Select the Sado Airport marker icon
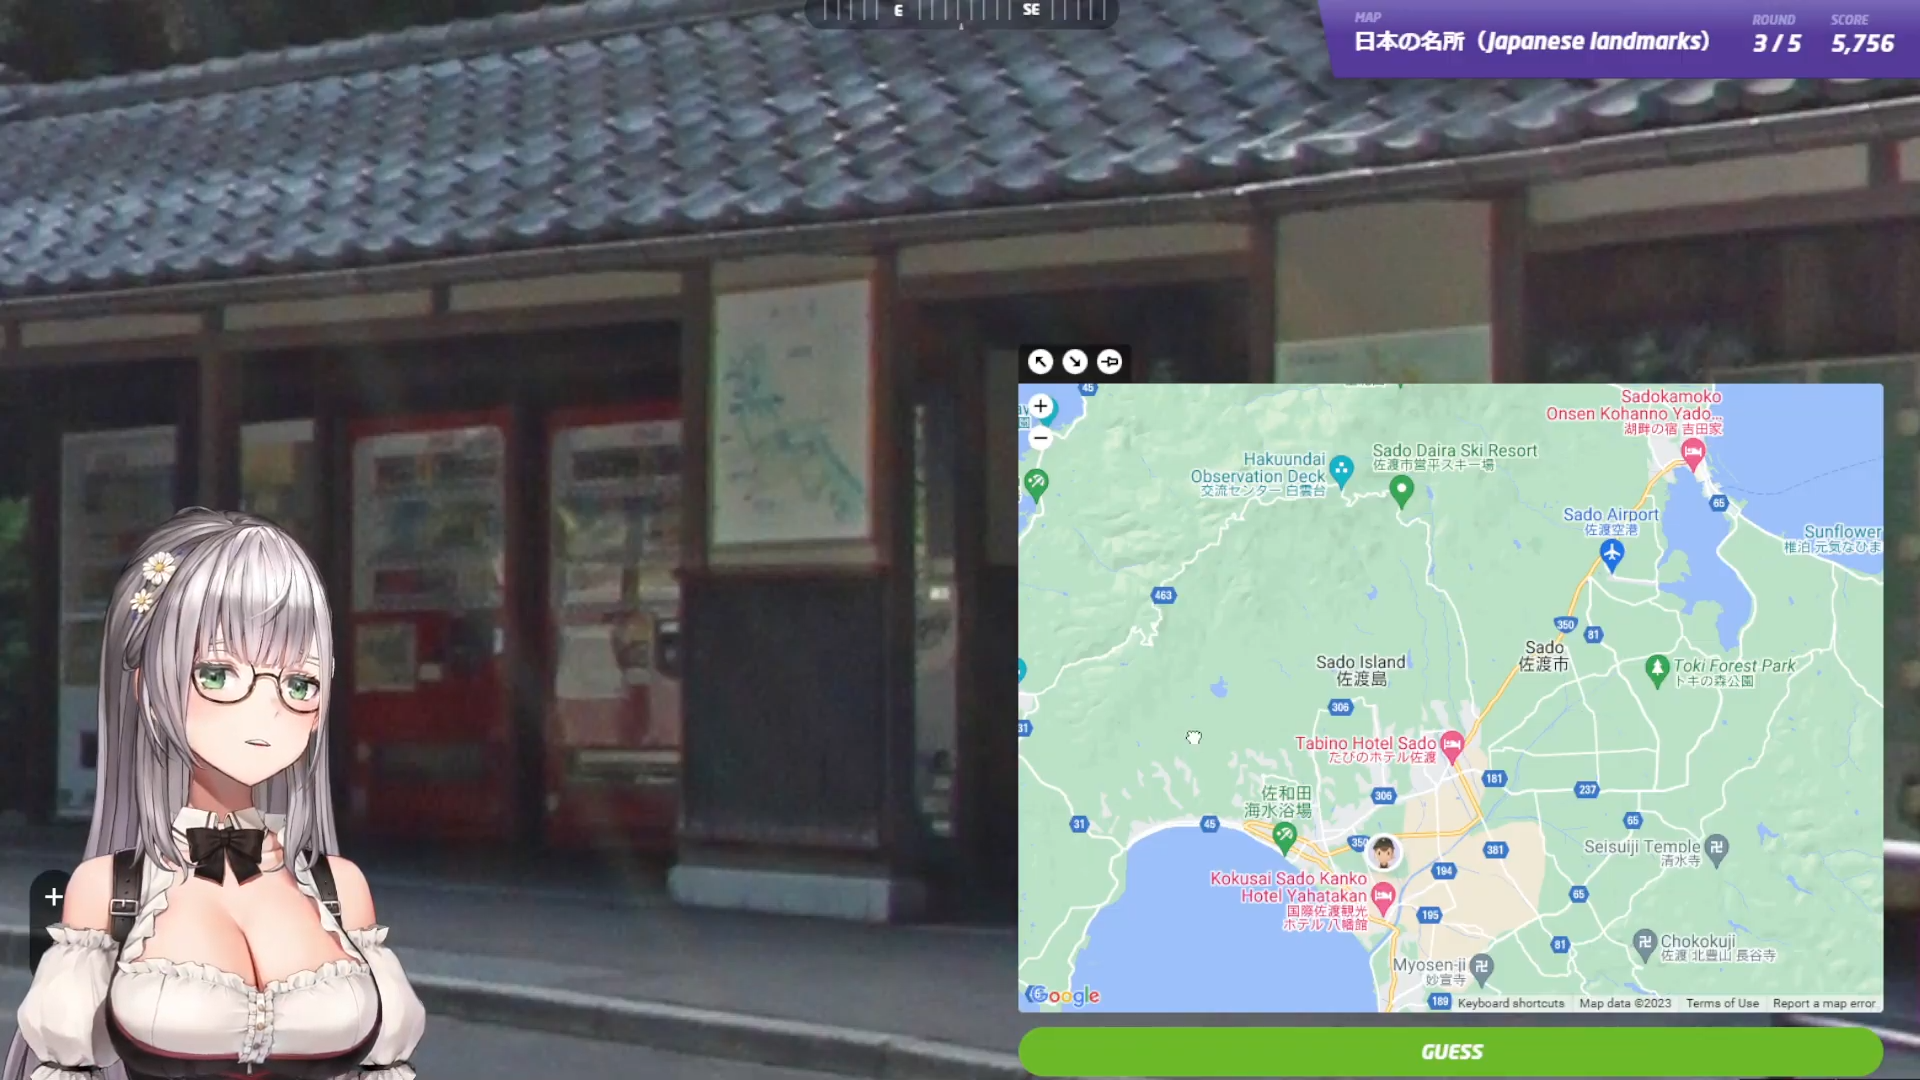This screenshot has width=1920, height=1080. pos(1611,552)
